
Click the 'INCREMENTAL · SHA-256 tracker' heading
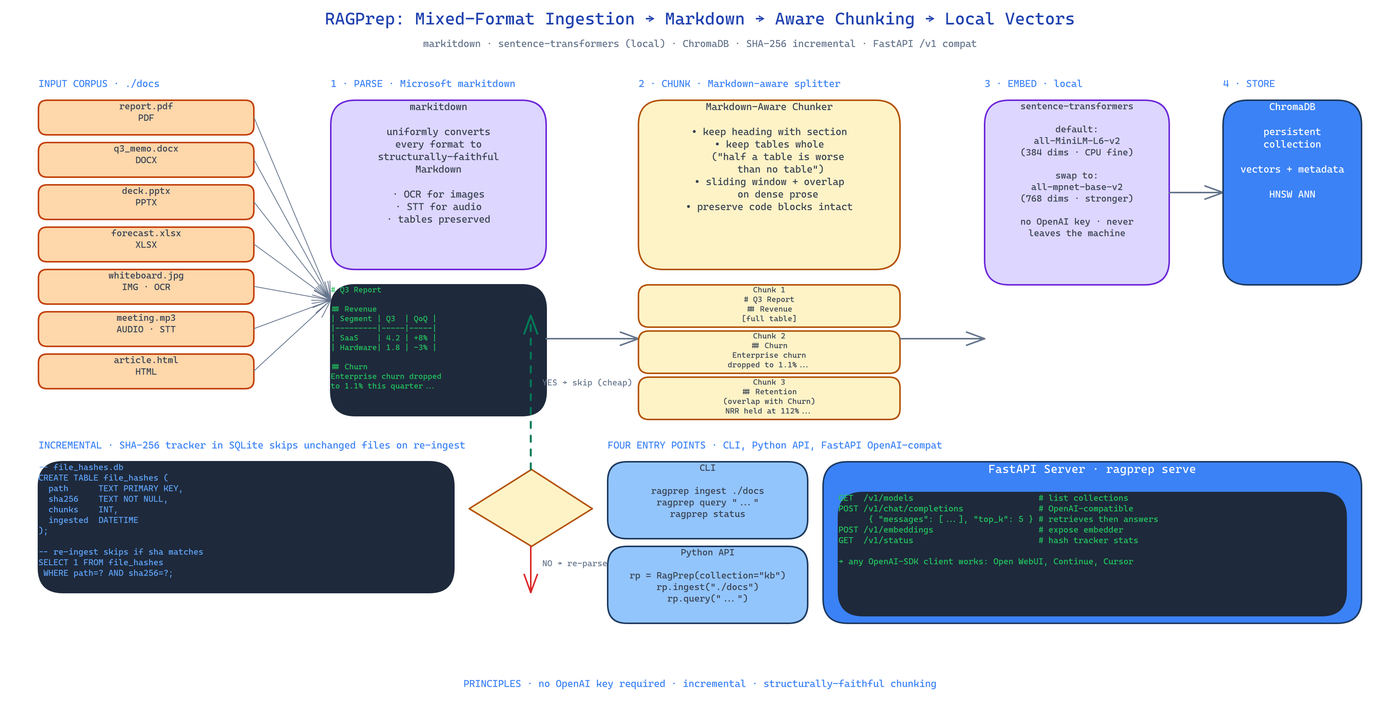(x=251, y=445)
